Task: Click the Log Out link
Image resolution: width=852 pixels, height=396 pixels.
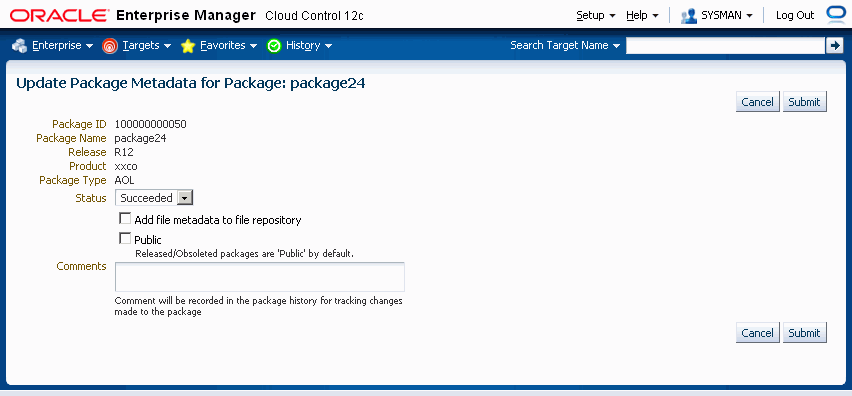Action: click(795, 15)
